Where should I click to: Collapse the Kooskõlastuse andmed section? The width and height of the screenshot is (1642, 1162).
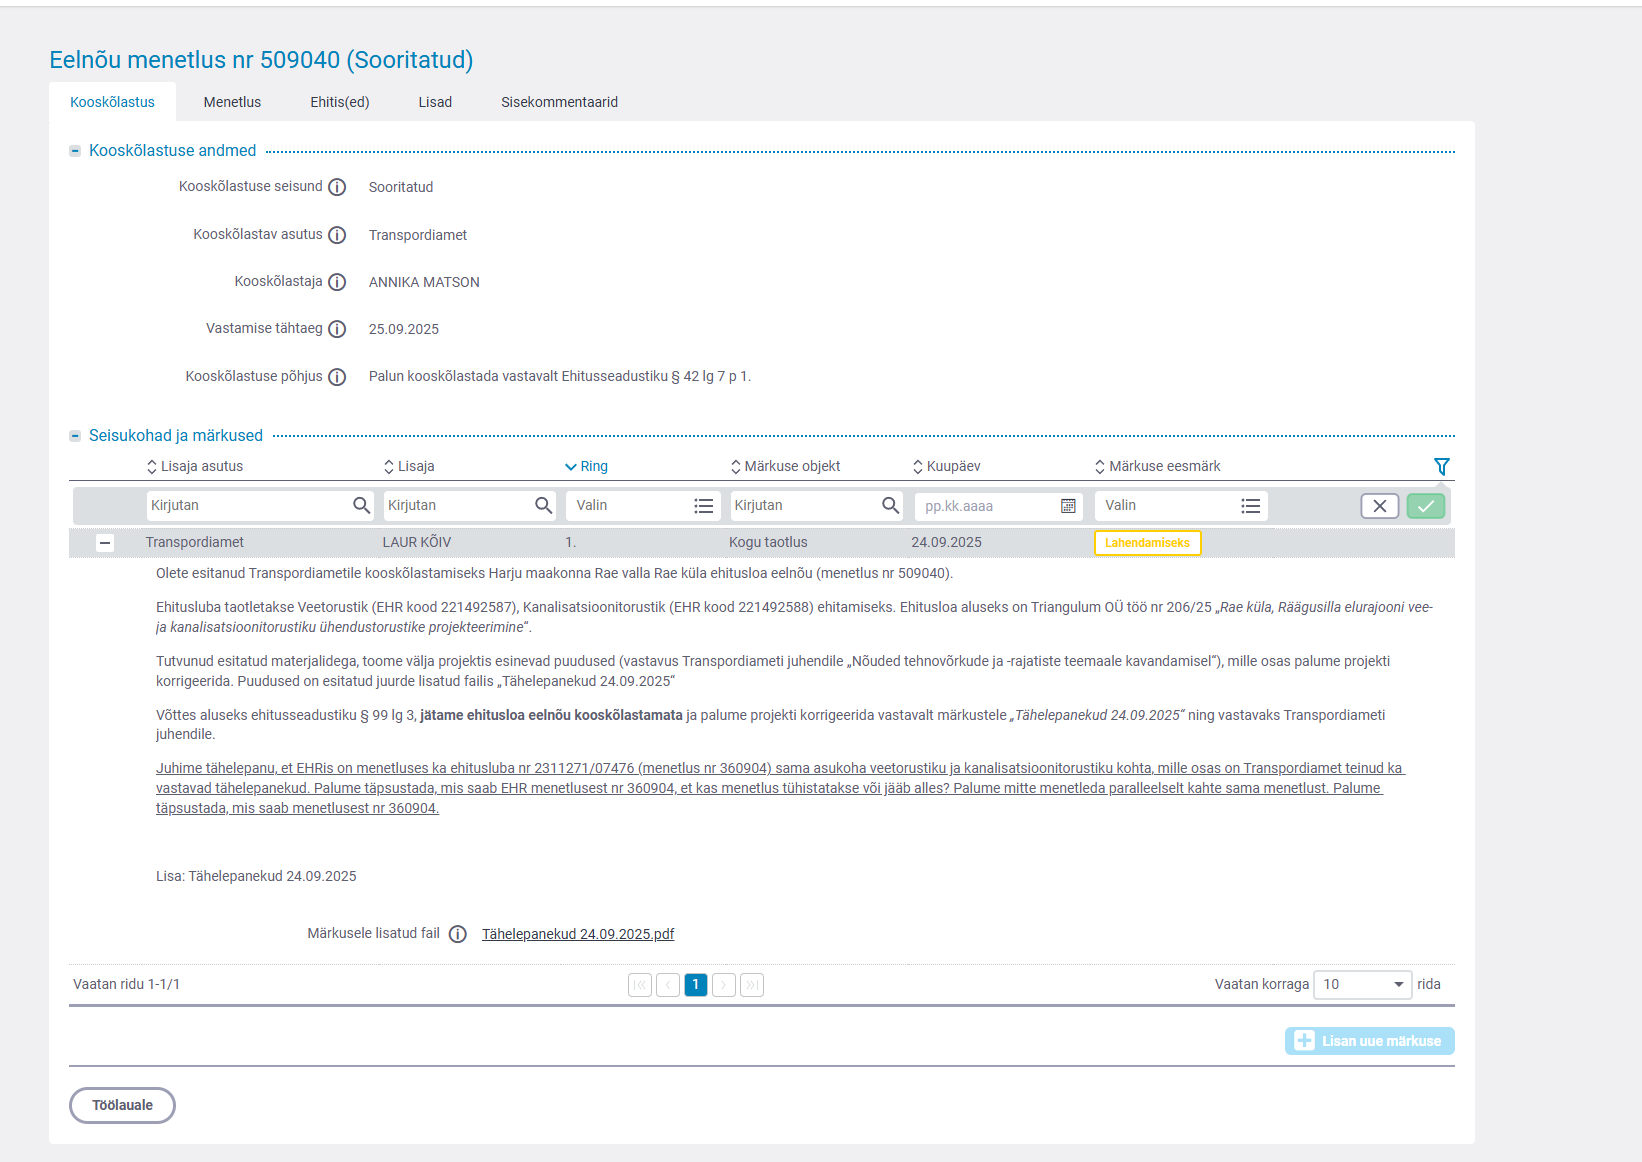[75, 151]
